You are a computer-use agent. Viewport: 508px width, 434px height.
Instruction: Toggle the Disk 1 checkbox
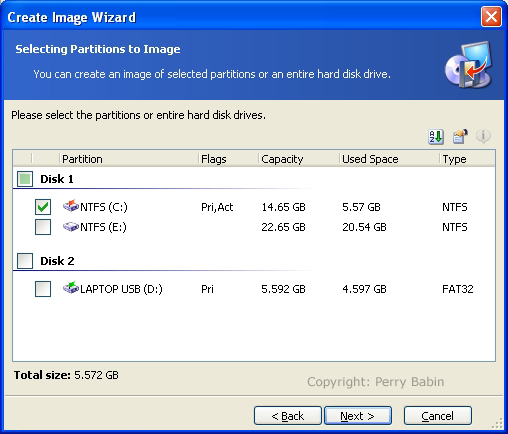[x=25, y=179]
